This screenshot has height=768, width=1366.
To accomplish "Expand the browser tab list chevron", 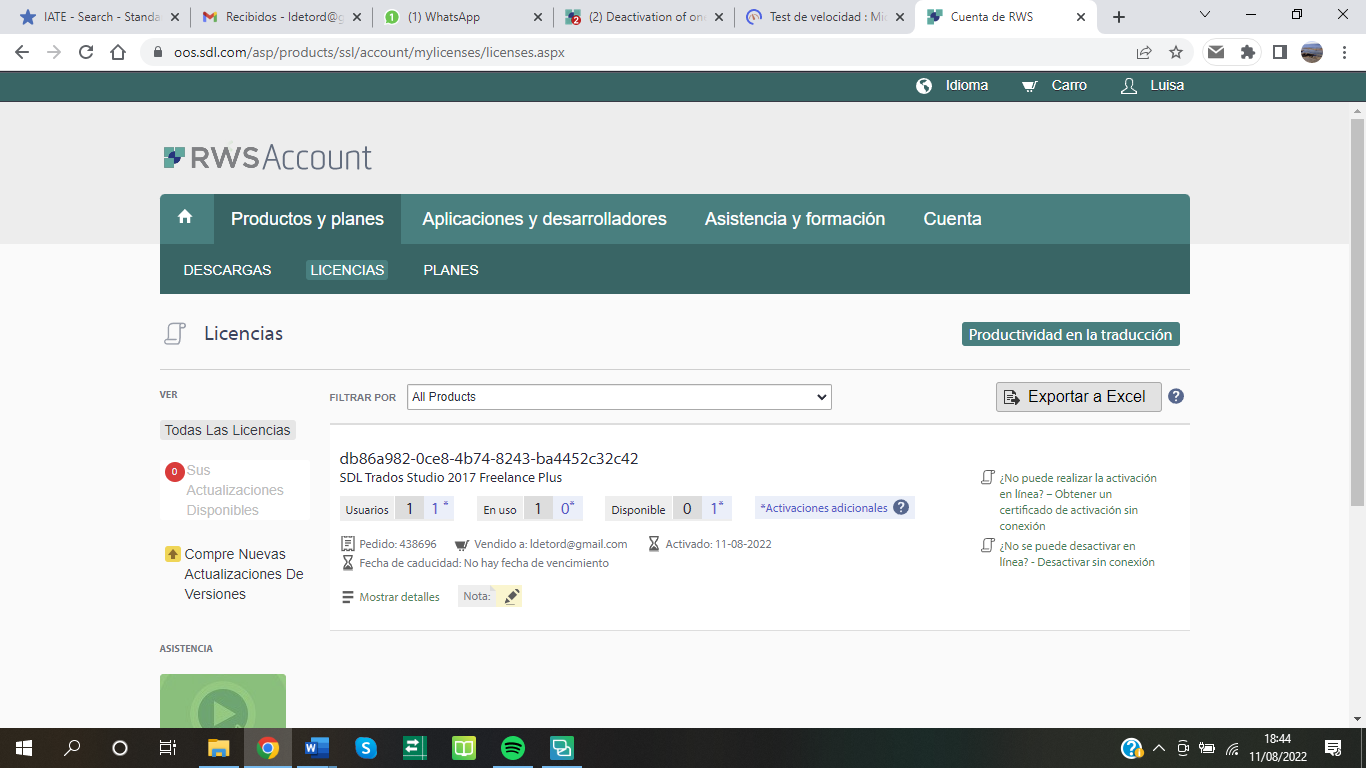I will pyautogui.click(x=1204, y=16).
